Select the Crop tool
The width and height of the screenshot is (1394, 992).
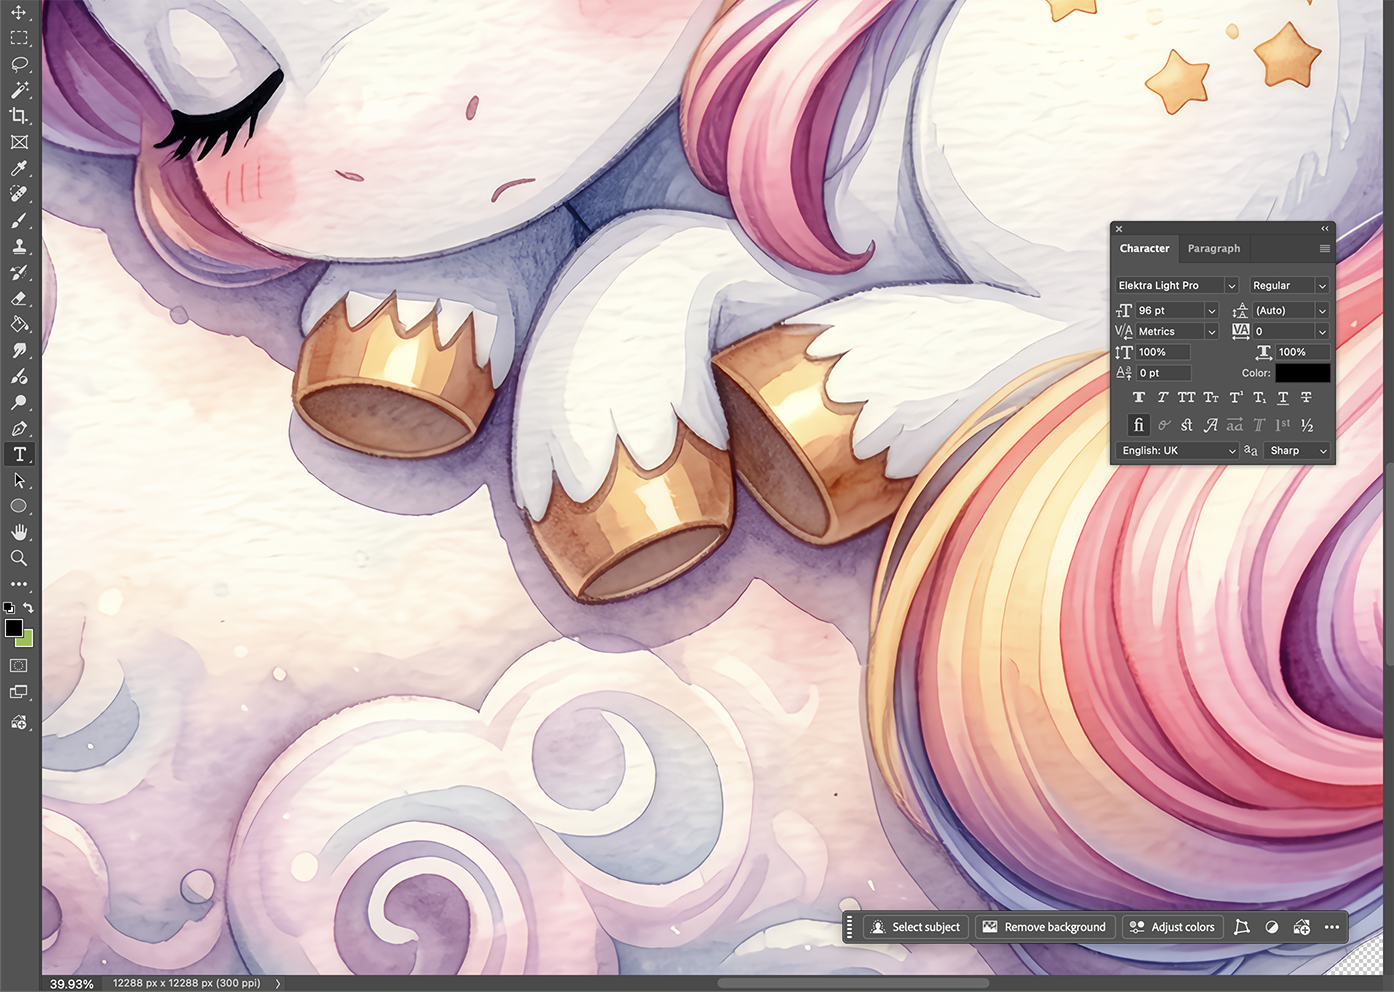tap(19, 116)
